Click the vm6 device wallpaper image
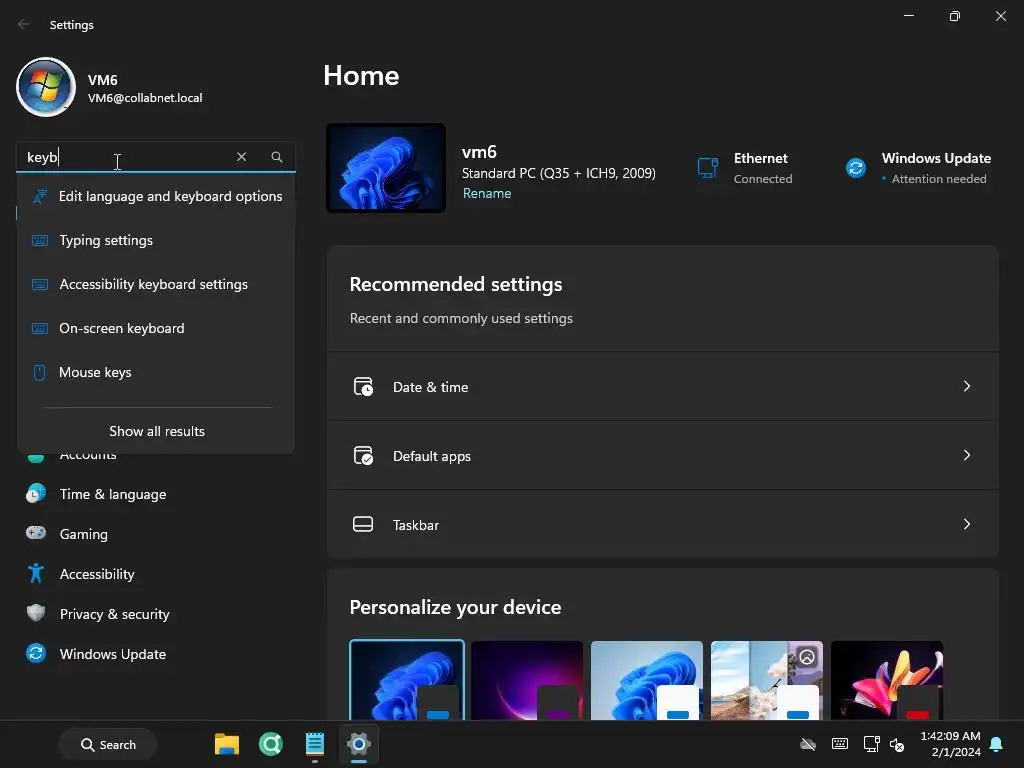Image resolution: width=1024 pixels, height=768 pixels. click(386, 168)
